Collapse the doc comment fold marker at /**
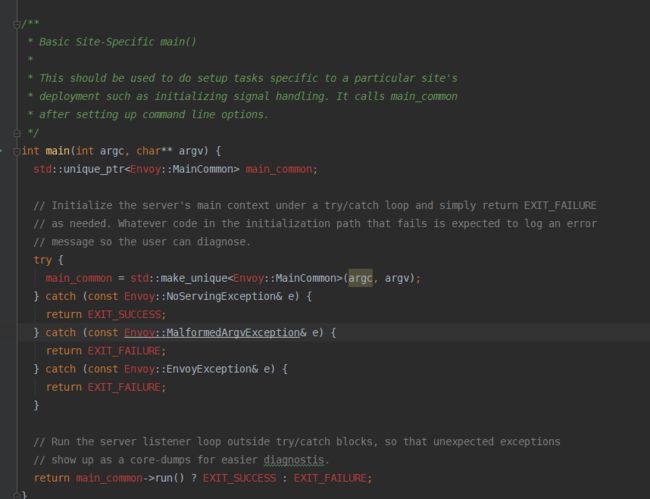The width and height of the screenshot is (650, 499). coord(16,24)
